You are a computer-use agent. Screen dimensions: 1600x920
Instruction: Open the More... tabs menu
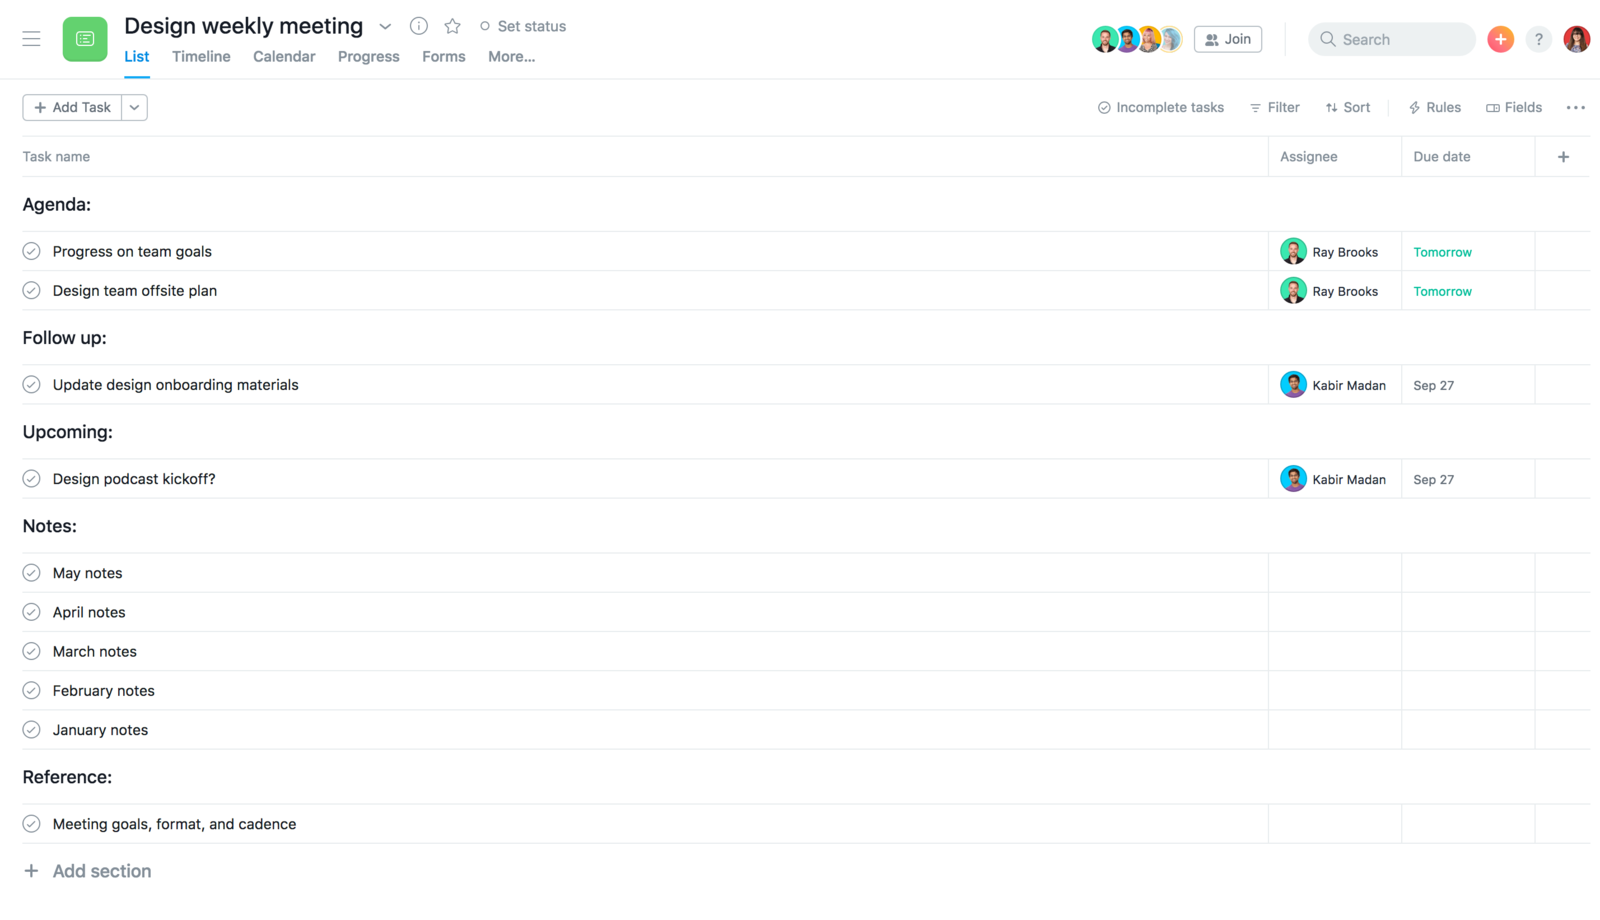(511, 57)
